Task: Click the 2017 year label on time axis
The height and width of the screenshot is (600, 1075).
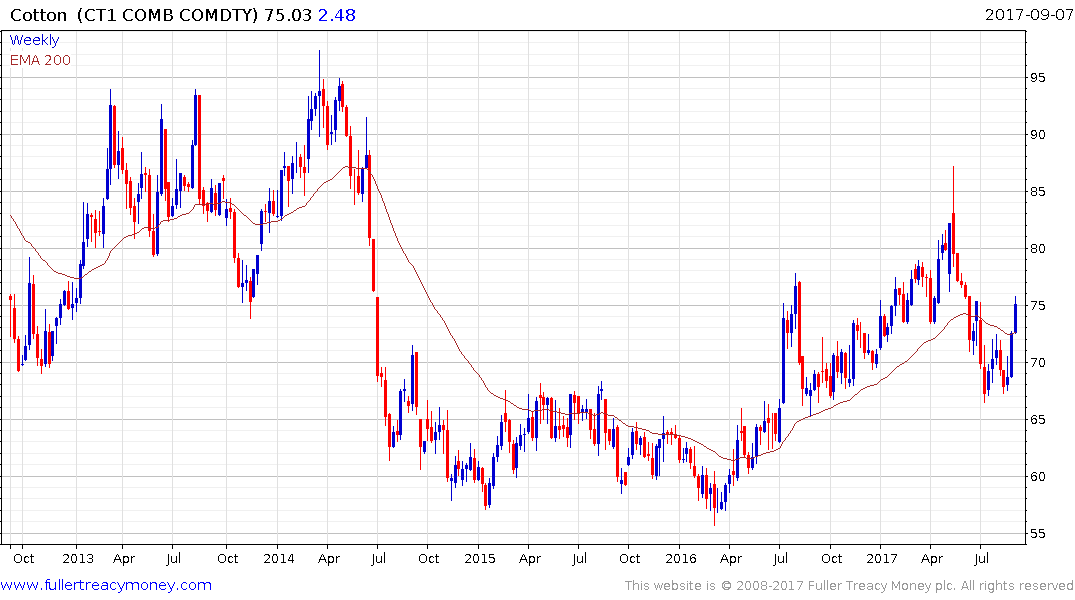Action: (882, 558)
